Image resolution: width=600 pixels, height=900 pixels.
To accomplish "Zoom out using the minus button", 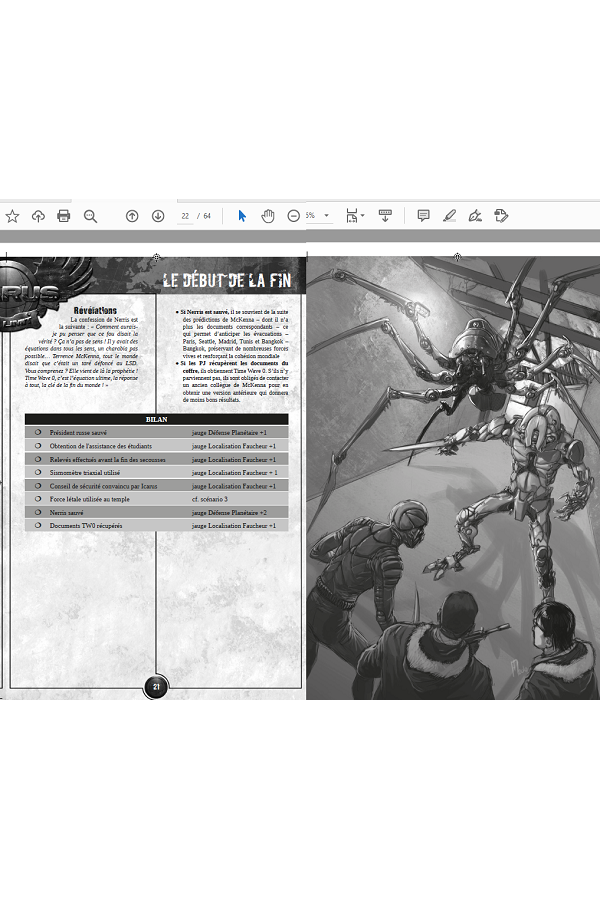I will click(293, 216).
